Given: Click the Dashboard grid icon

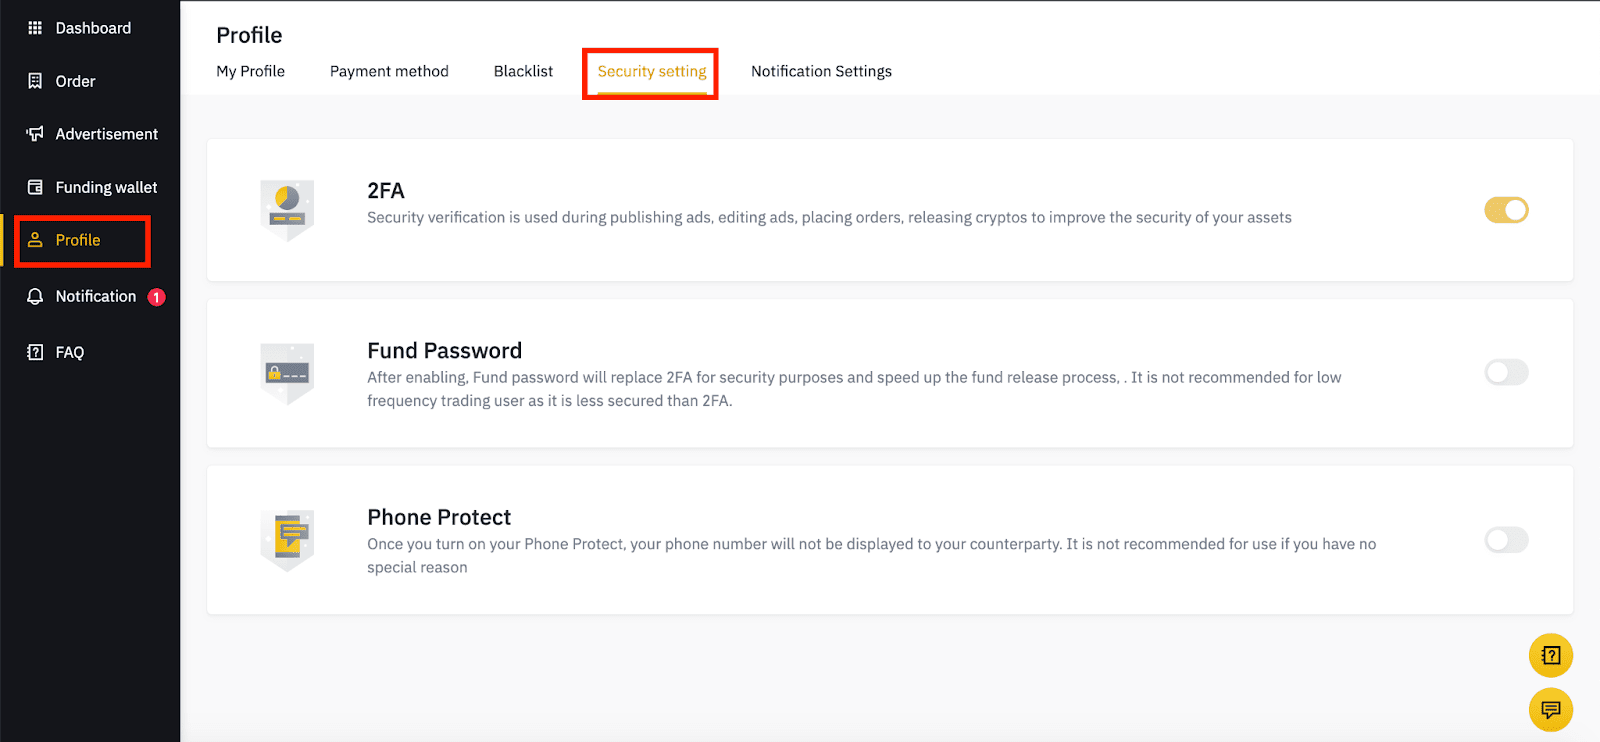Looking at the screenshot, I should 35,28.
